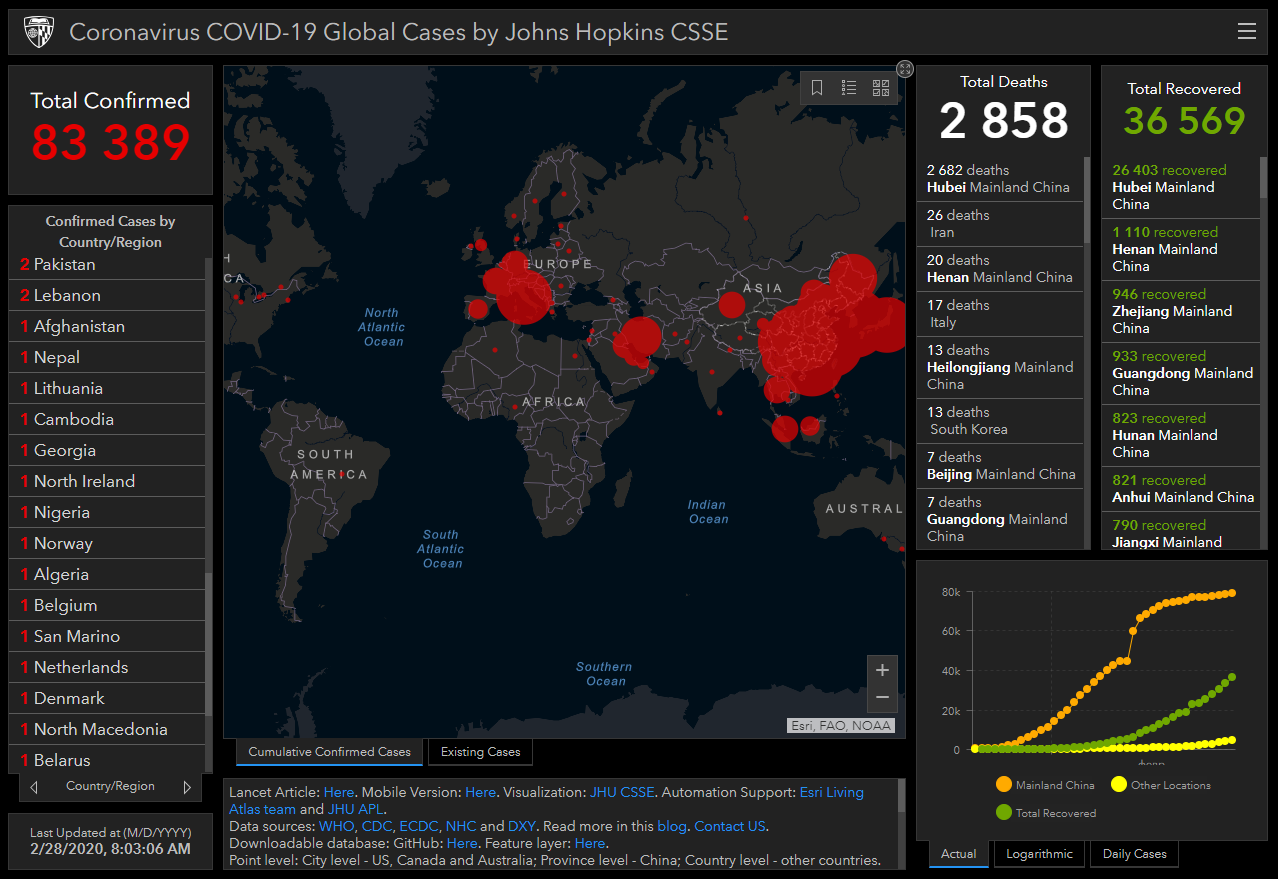
Task: Switch to Existing Cases map tab
Action: click(481, 752)
